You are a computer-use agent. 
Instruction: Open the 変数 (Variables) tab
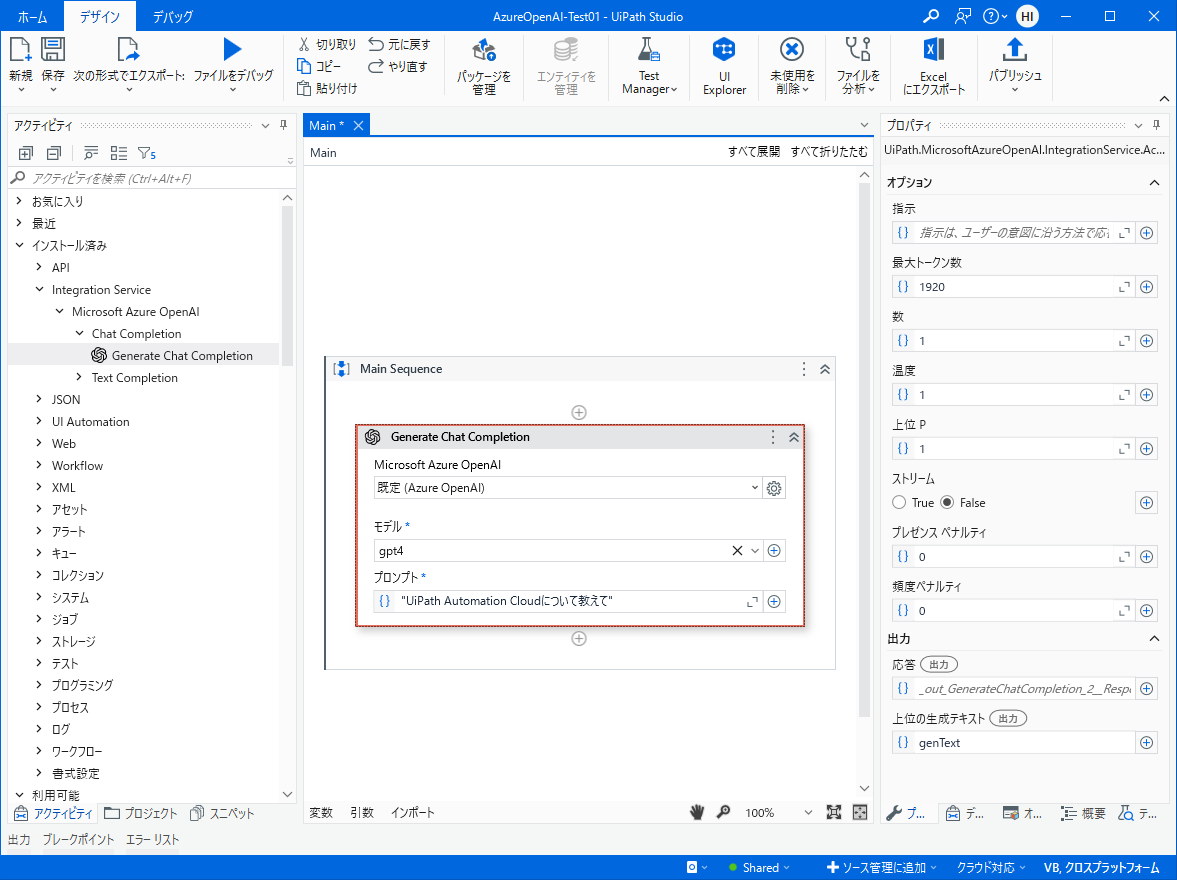[321, 812]
